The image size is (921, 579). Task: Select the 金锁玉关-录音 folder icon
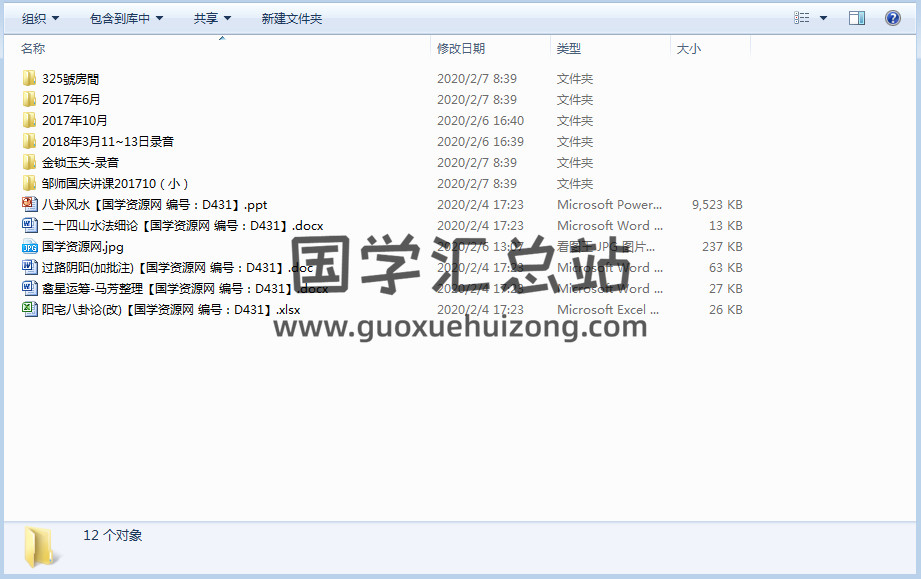coord(29,163)
